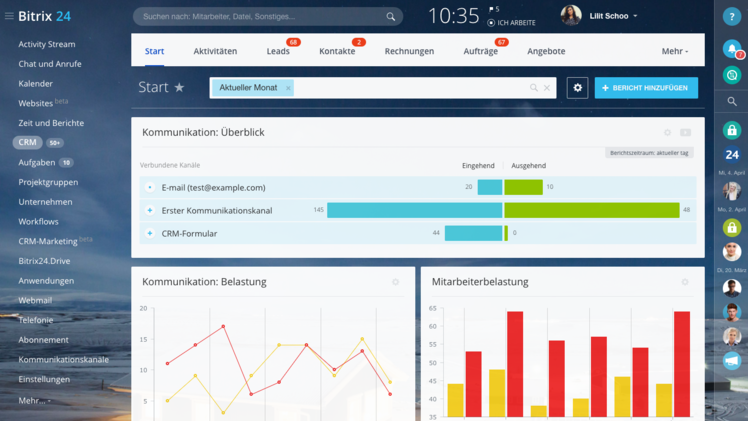Open the Mehr dropdown in CRM tabs
Image resolution: width=748 pixels, height=421 pixels.
tap(674, 51)
